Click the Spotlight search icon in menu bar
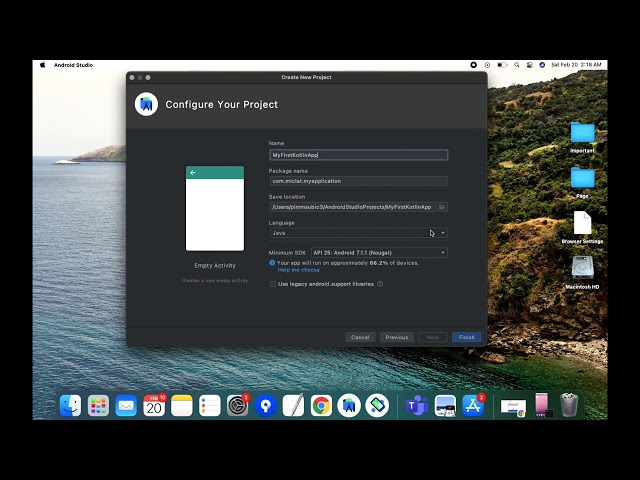Viewport: 640px width, 480px height. click(517, 65)
